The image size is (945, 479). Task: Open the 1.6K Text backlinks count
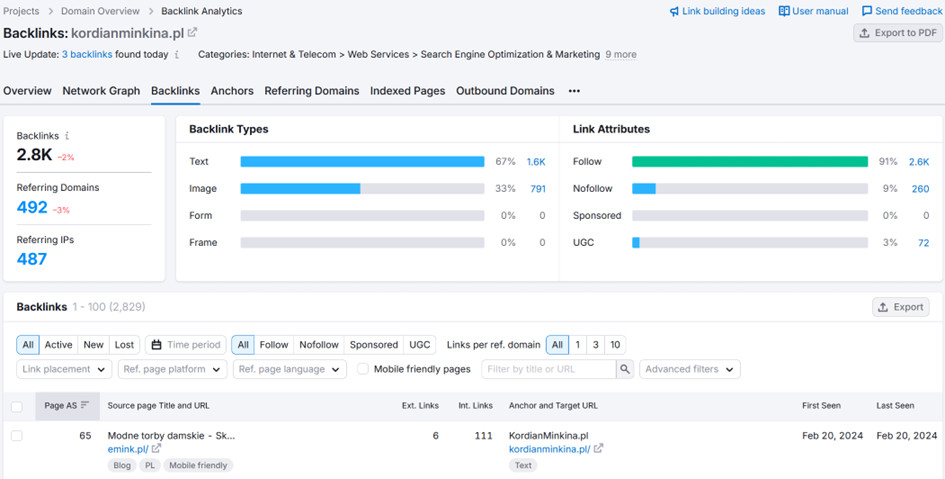click(x=536, y=161)
